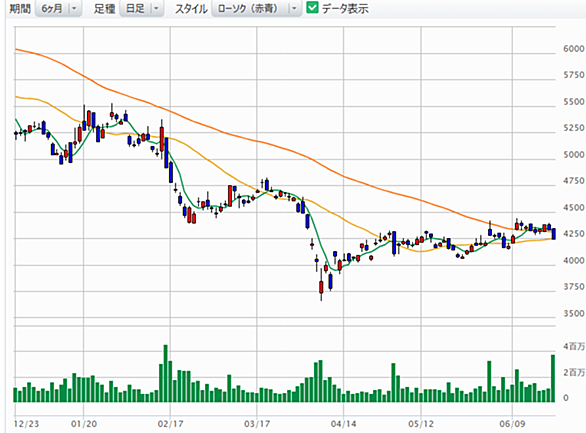Open the 足種 日足 dropdown arrow
The image size is (586, 433).
click(x=157, y=8)
